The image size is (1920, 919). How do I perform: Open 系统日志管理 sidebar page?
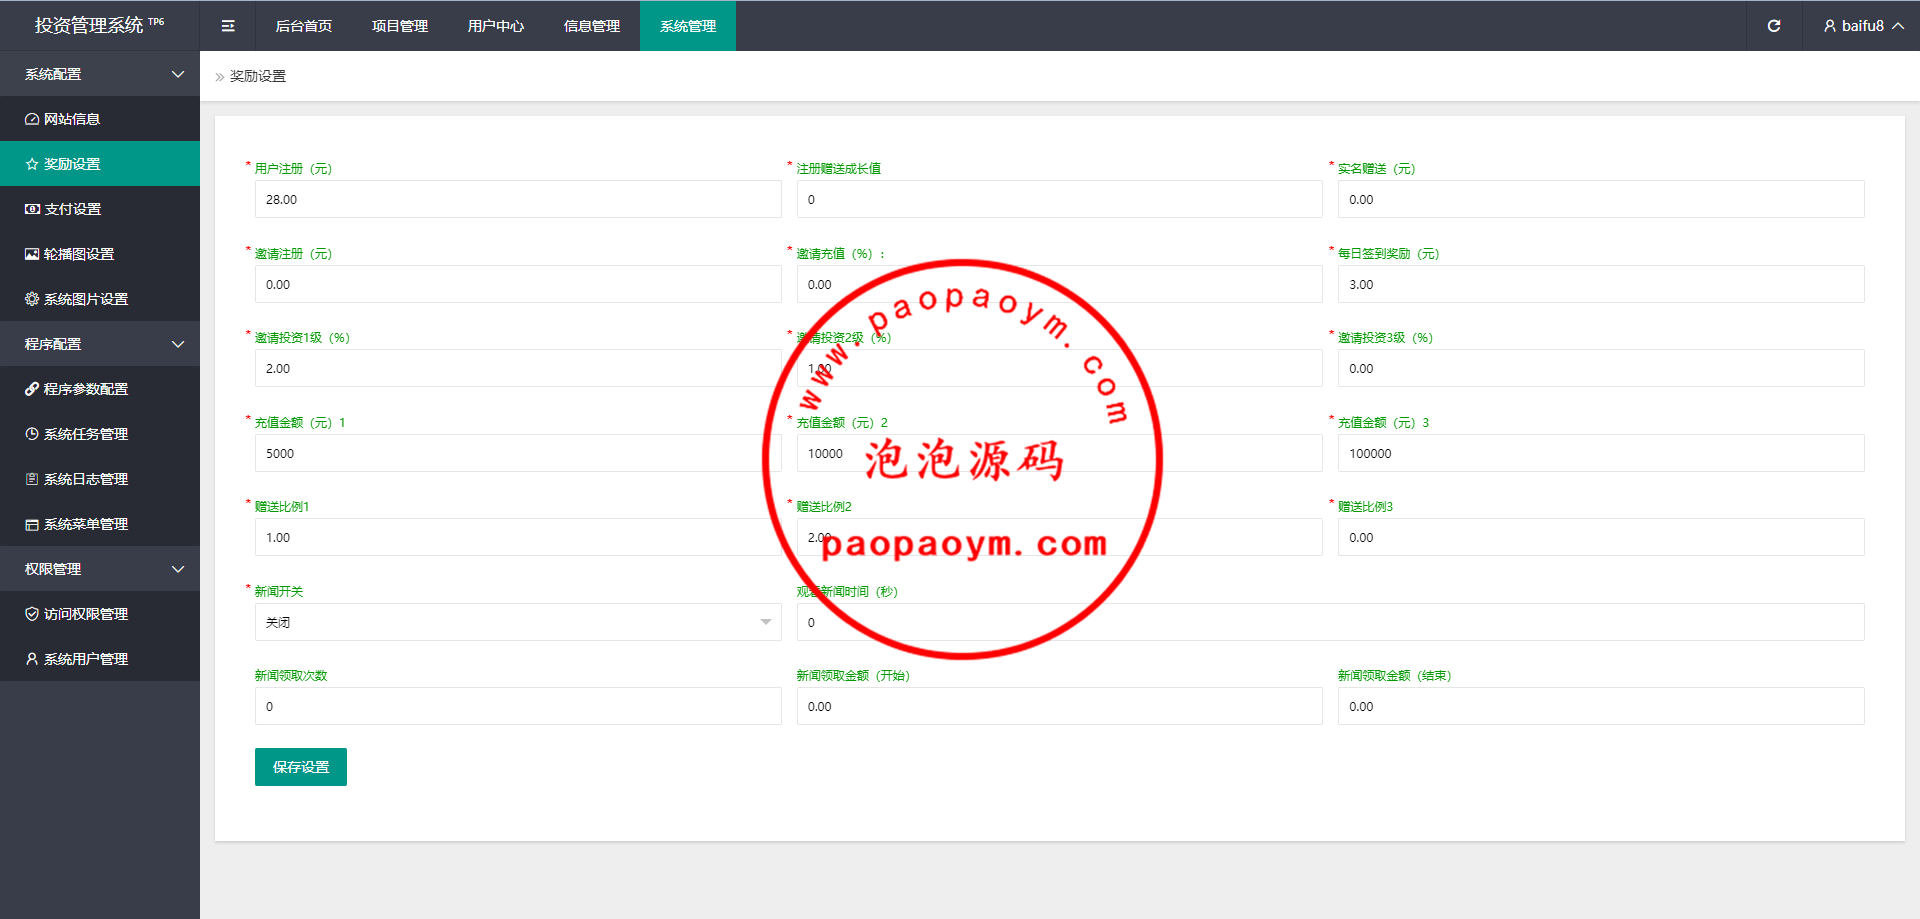[x=100, y=479]
